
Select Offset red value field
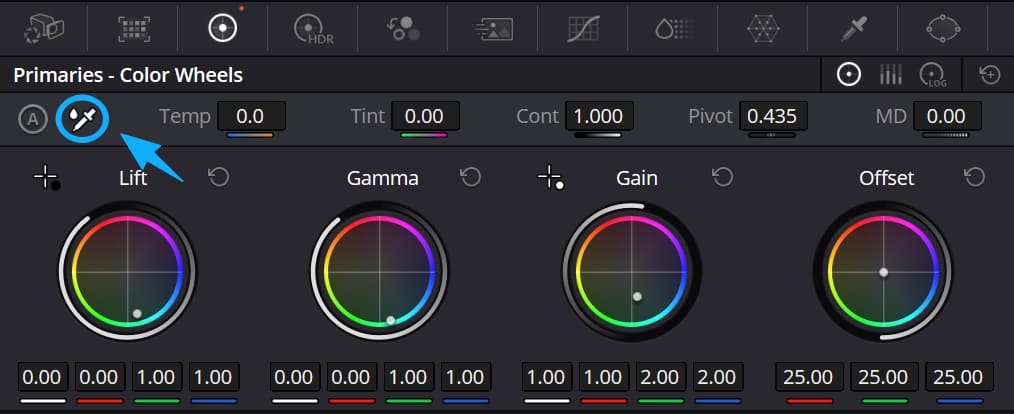808,377
